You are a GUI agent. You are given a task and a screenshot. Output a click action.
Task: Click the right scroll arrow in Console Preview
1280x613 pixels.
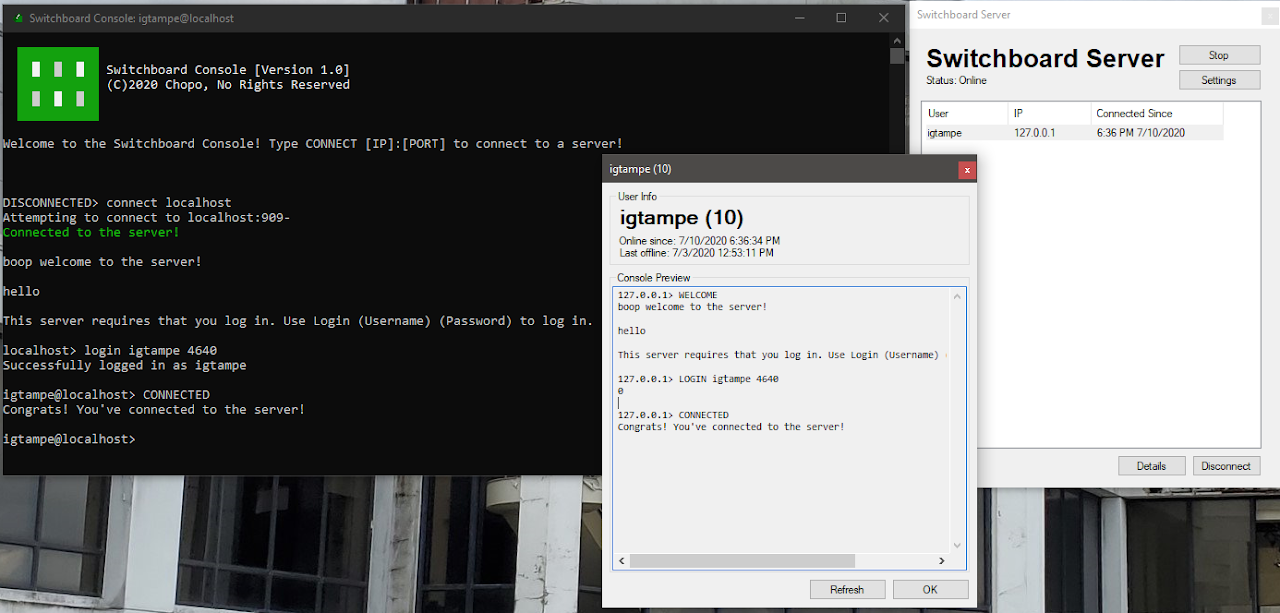942,561
